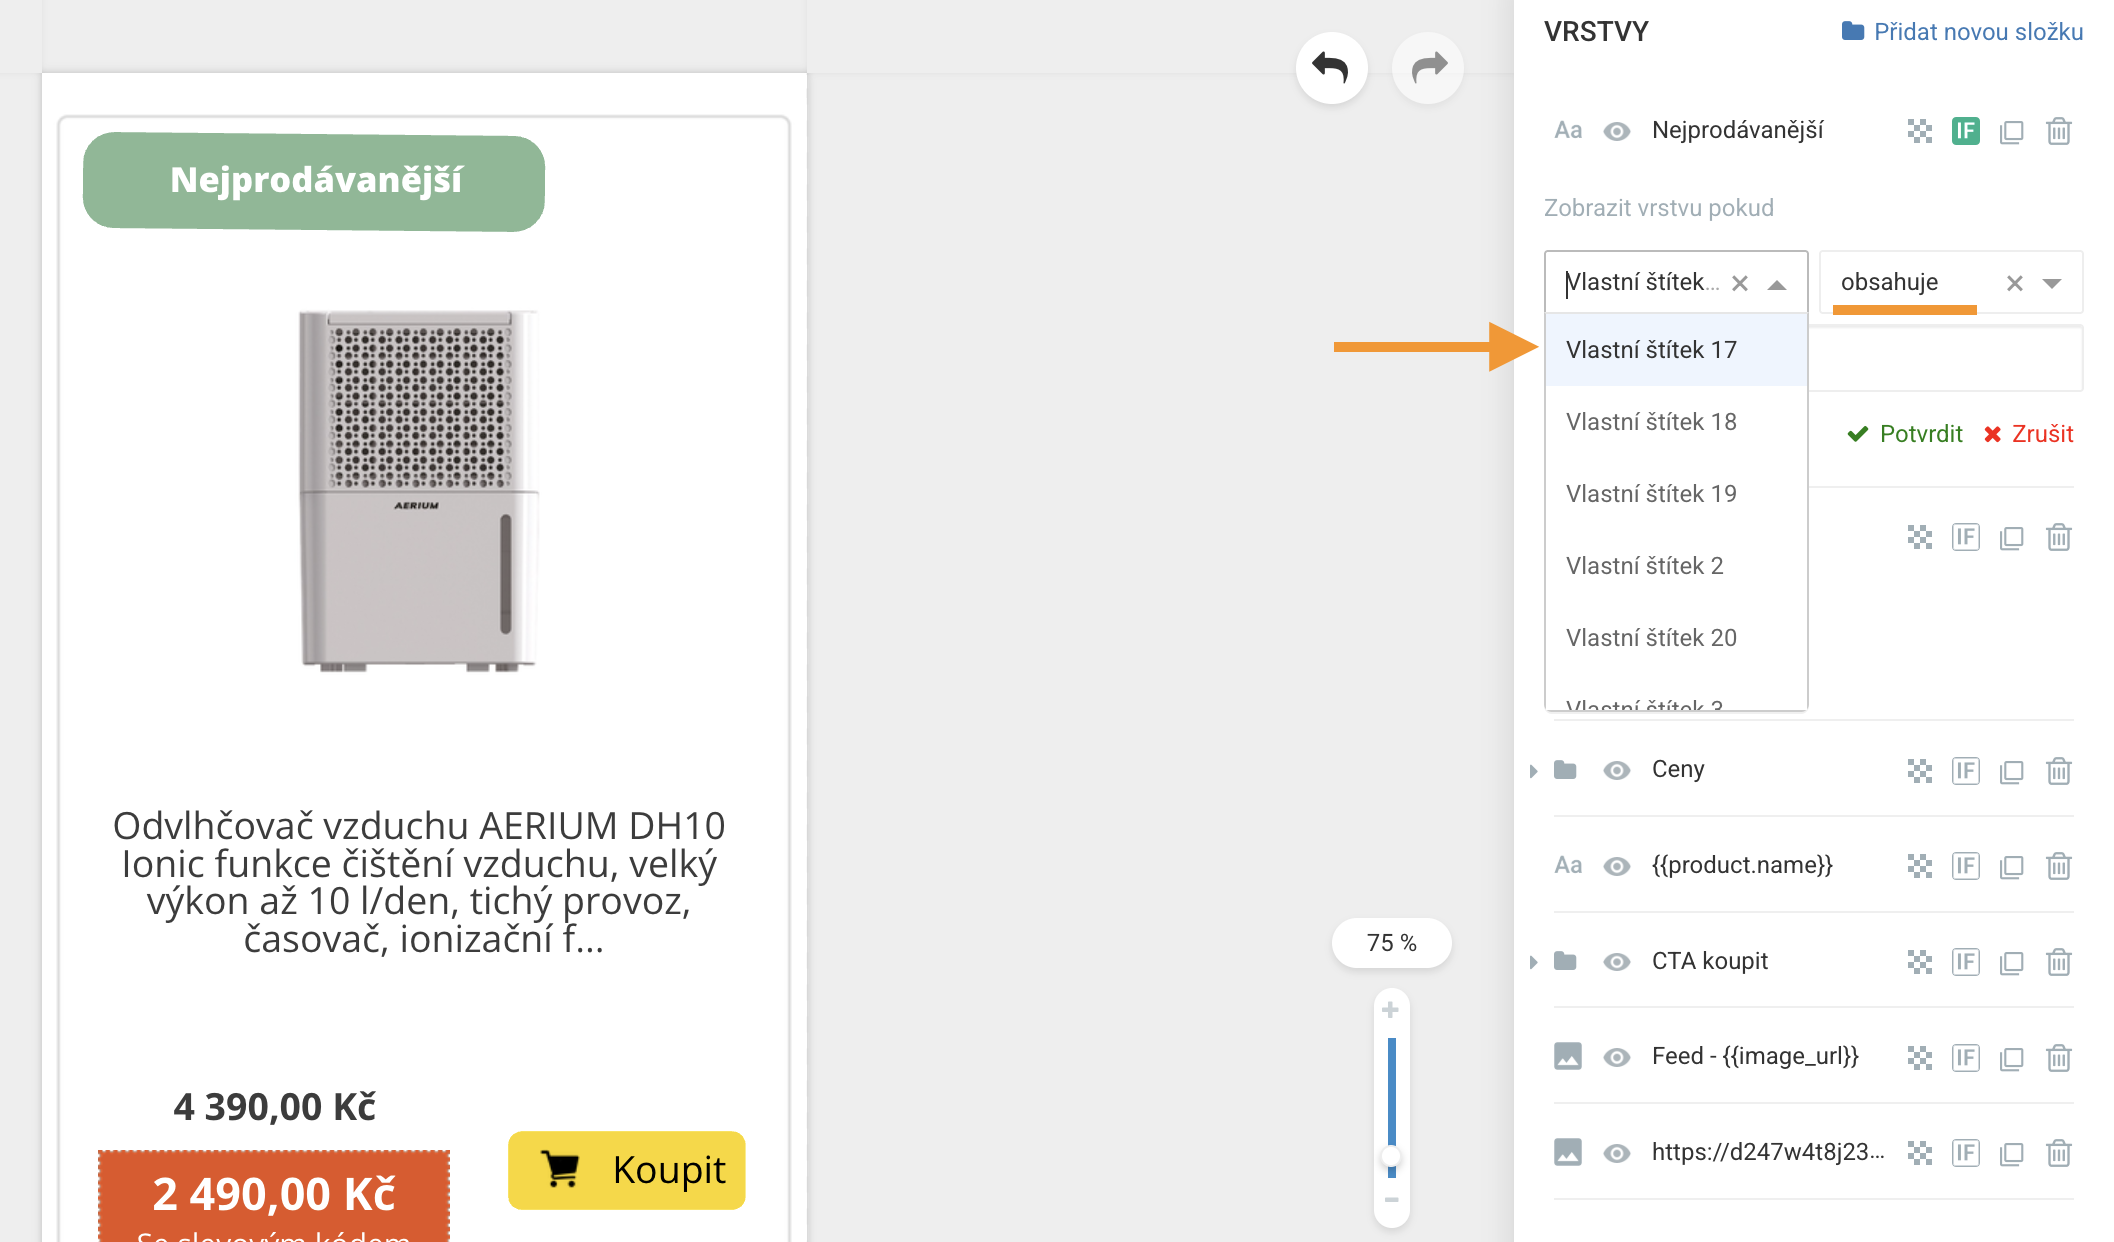Screen dimensions: 2114x1242
Task: Click the zoom slider handle
Action: pyautogui.click(x=1391, y=1158)
